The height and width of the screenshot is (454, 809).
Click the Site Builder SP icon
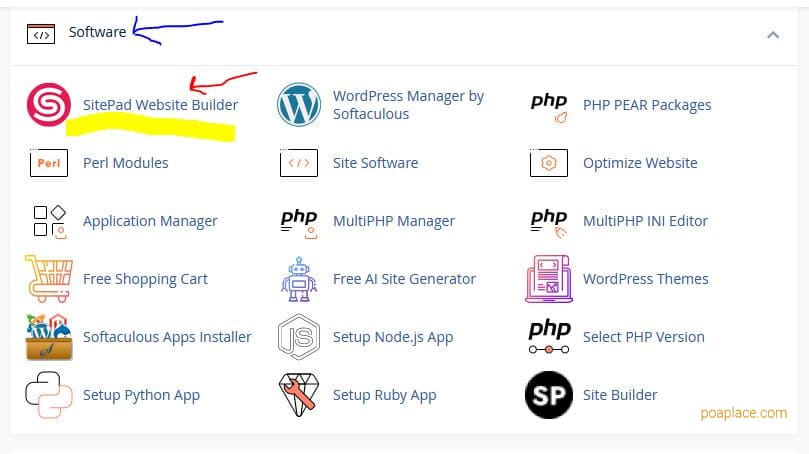[x=549, y=395]
